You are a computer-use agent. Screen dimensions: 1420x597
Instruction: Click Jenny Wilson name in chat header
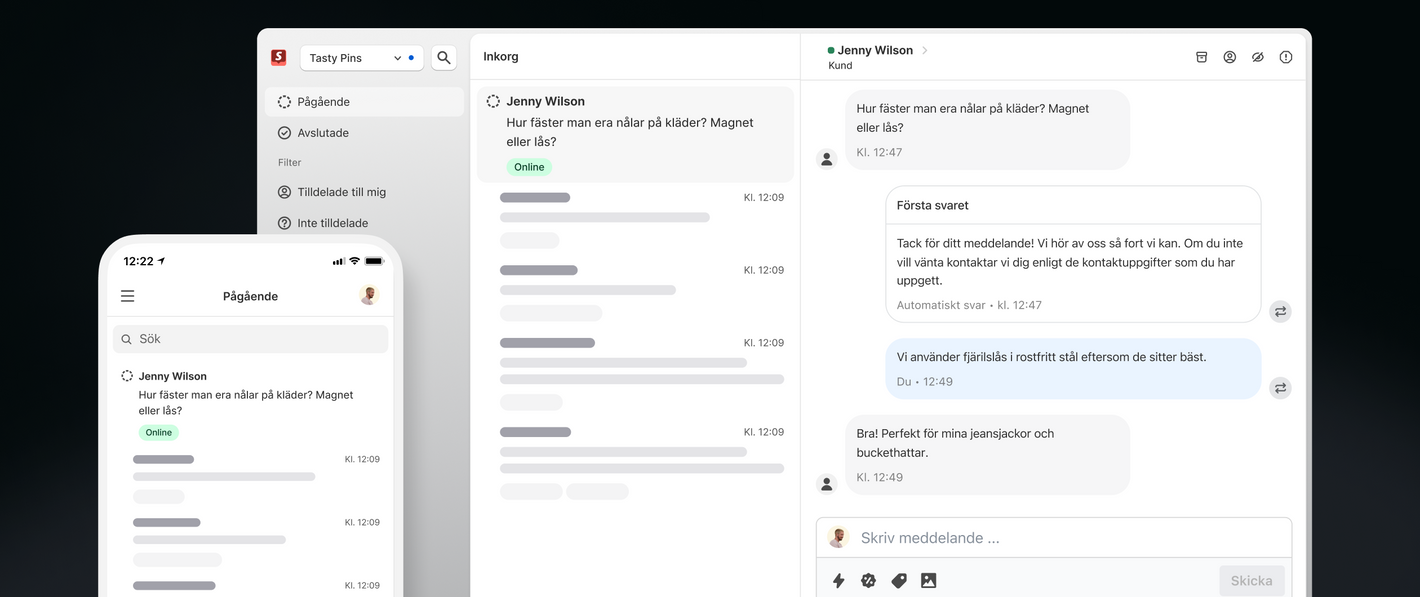click(875, 50)
